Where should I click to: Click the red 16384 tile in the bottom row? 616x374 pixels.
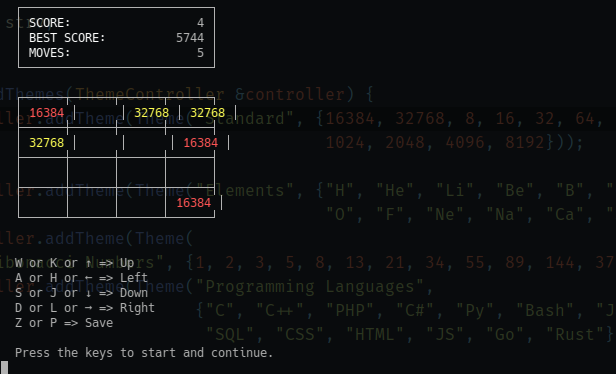pos(194,203)
